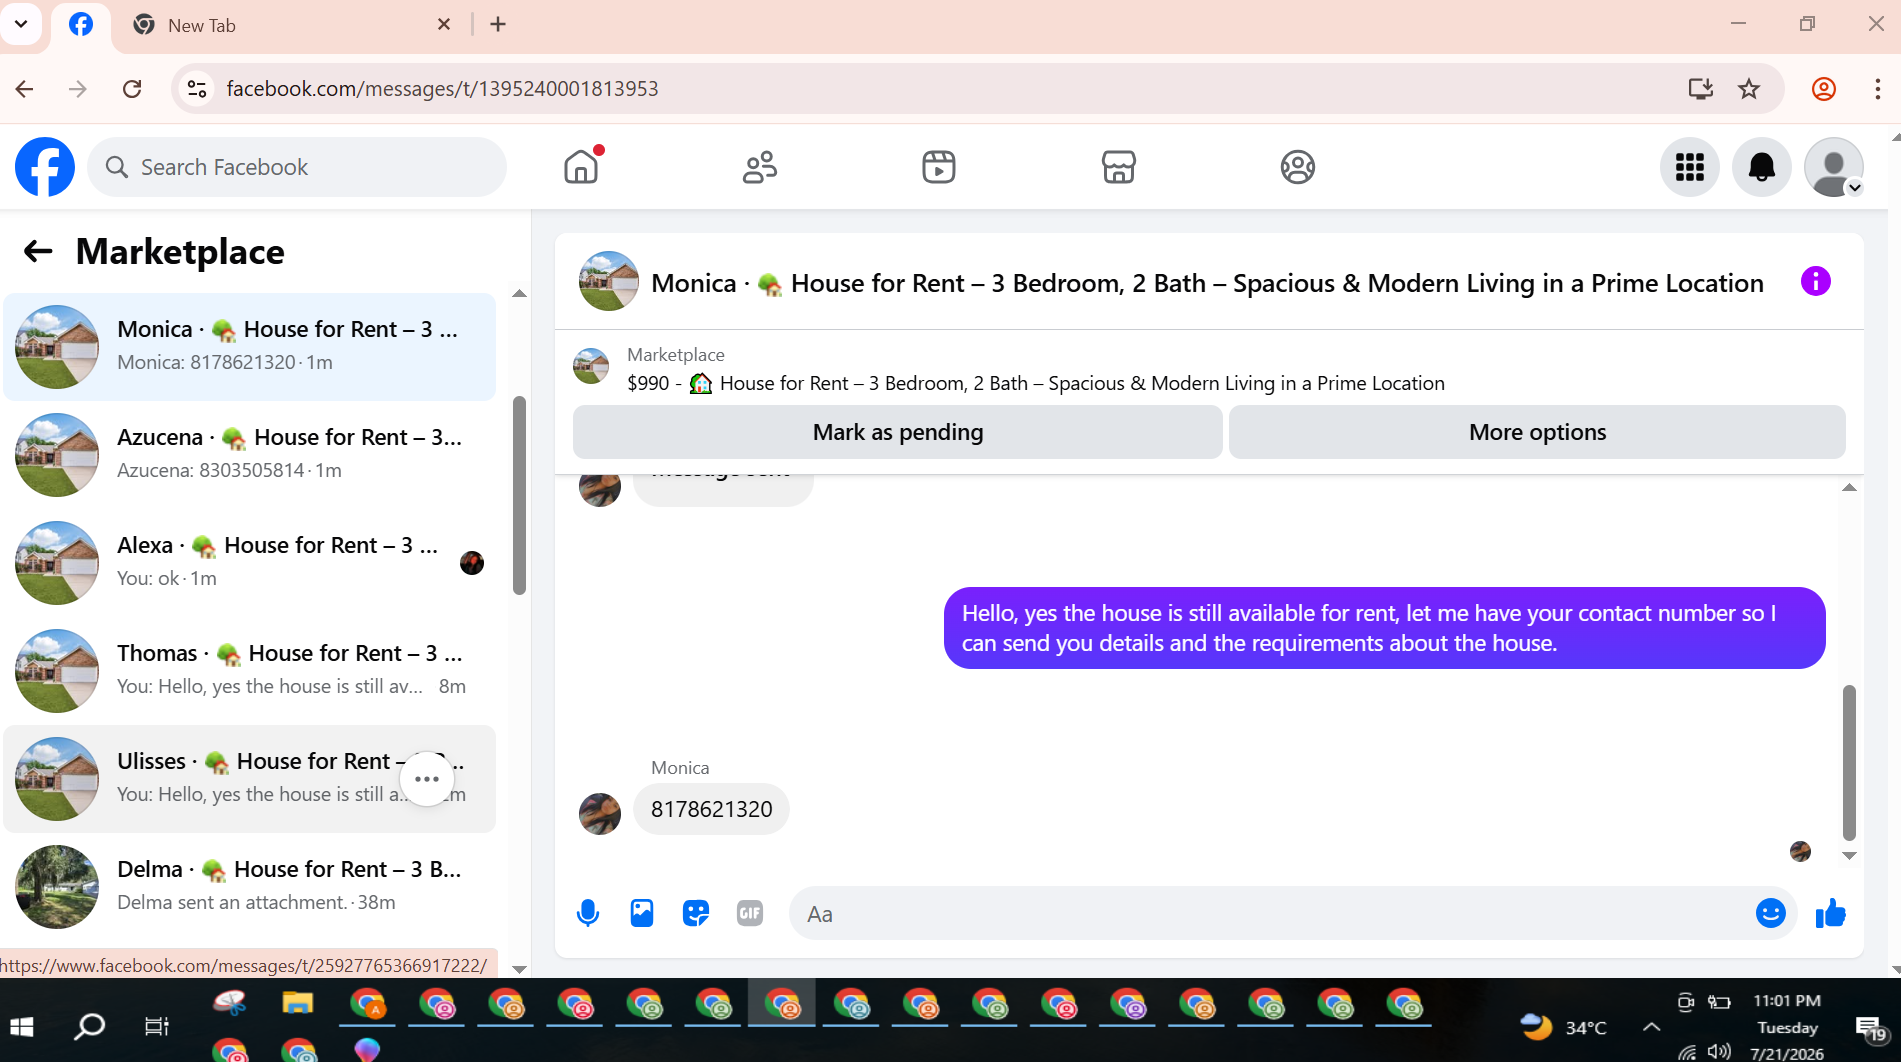Screen dimensions: 1901x1062
Task: Open Ulisses's House for Rent conversation
Action: tap(250, 779)
